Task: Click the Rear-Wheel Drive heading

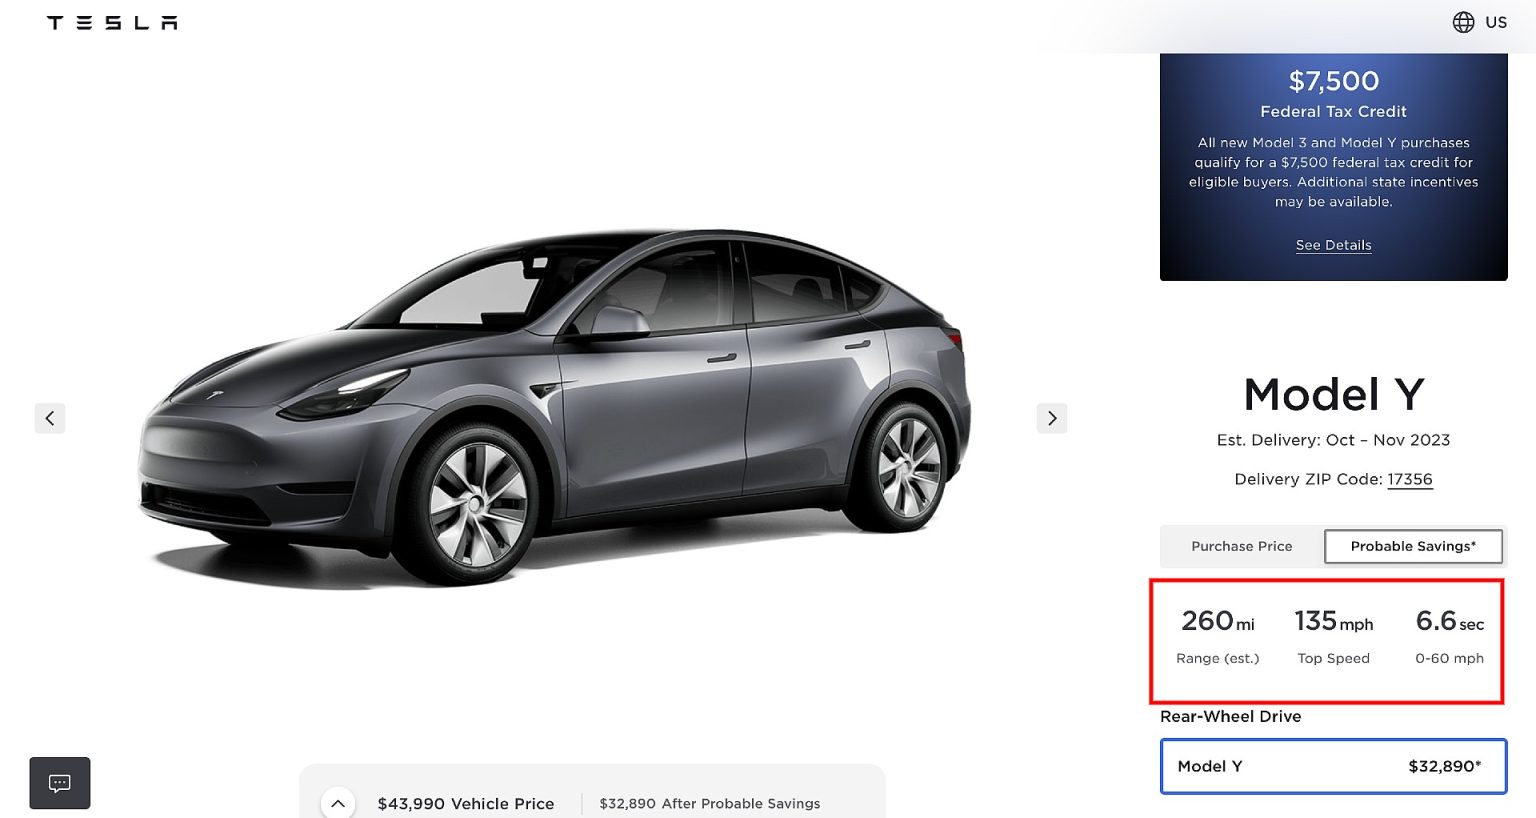Action: coord(1230,716)
